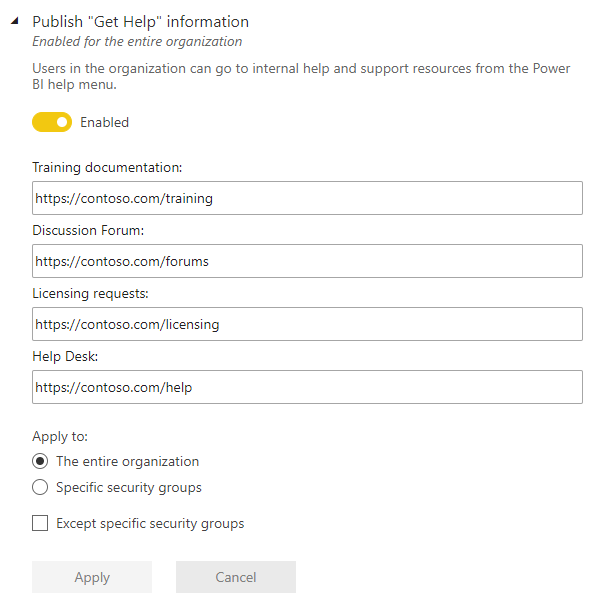Collapse the Publish "Get Help" information section
This screenshot has height=608, width=611.
(15, 21)
